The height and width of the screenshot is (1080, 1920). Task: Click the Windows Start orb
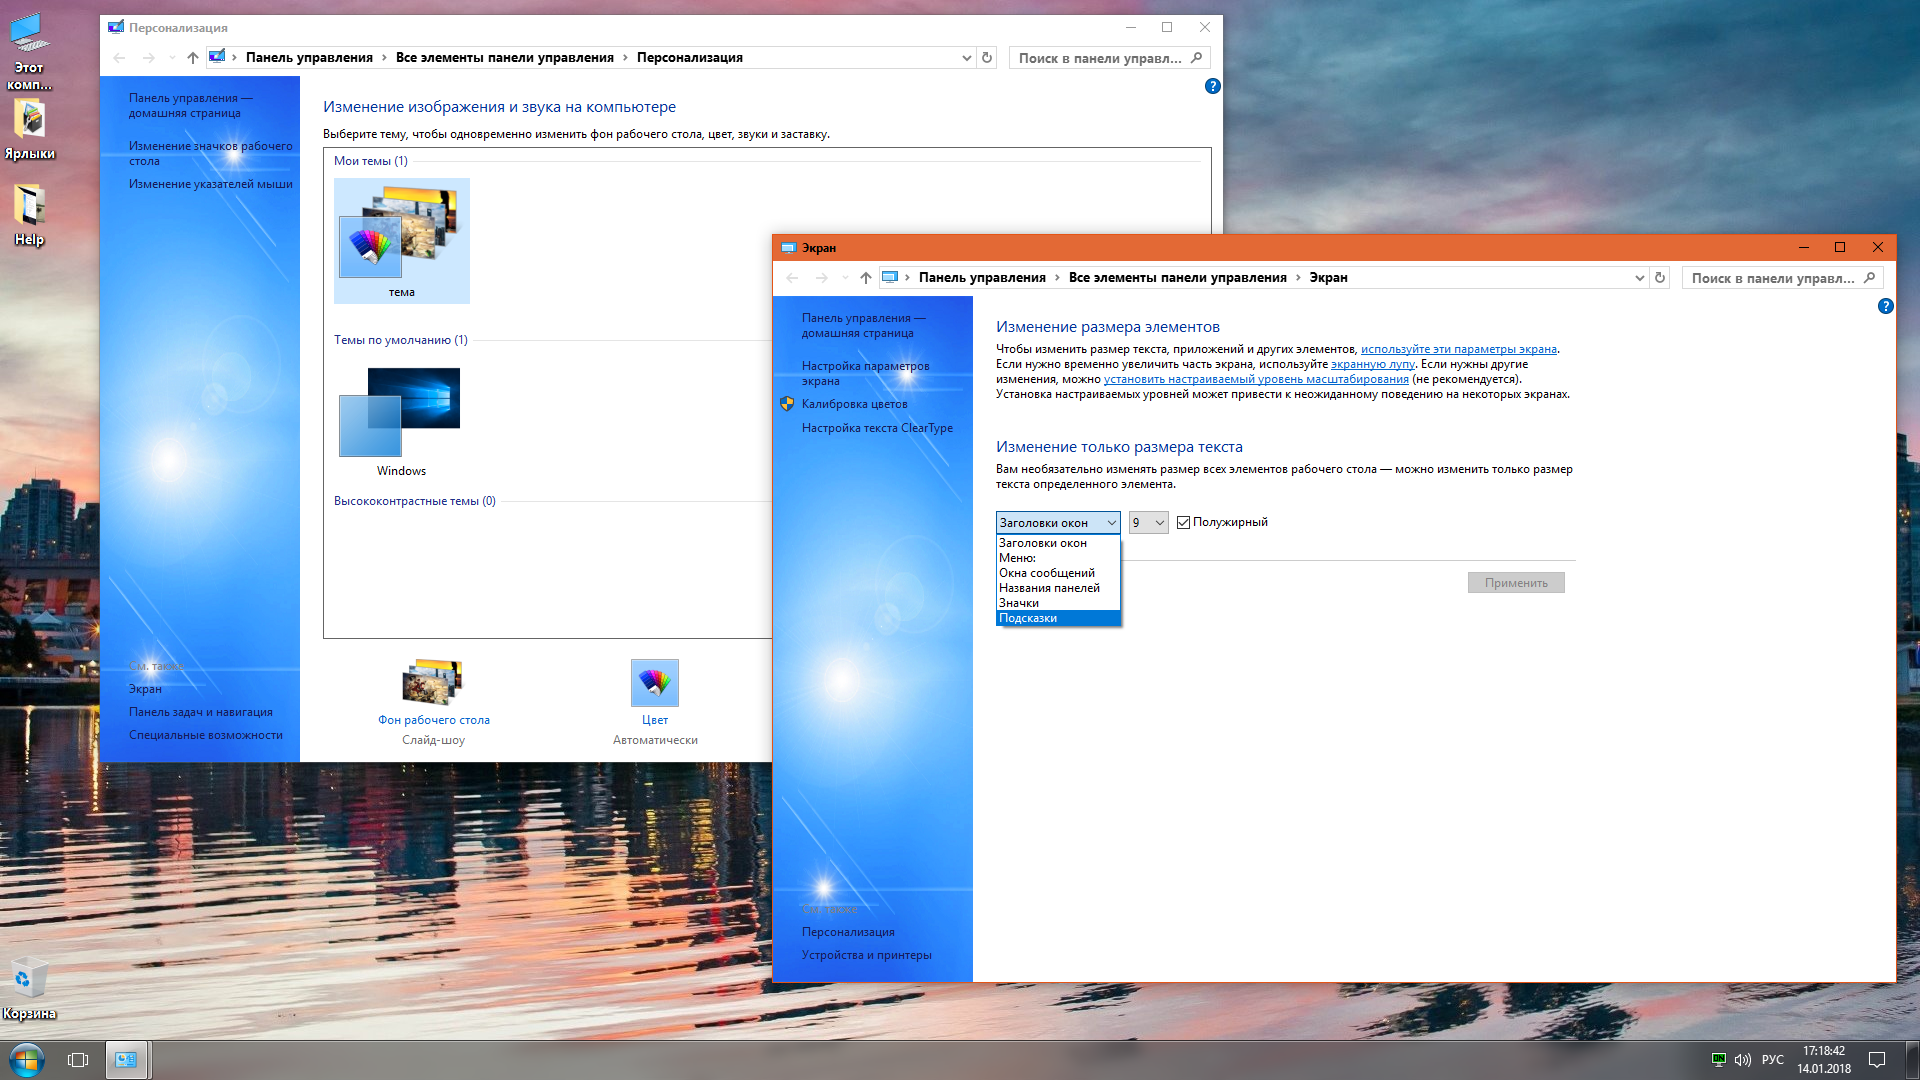point(27,1059)
